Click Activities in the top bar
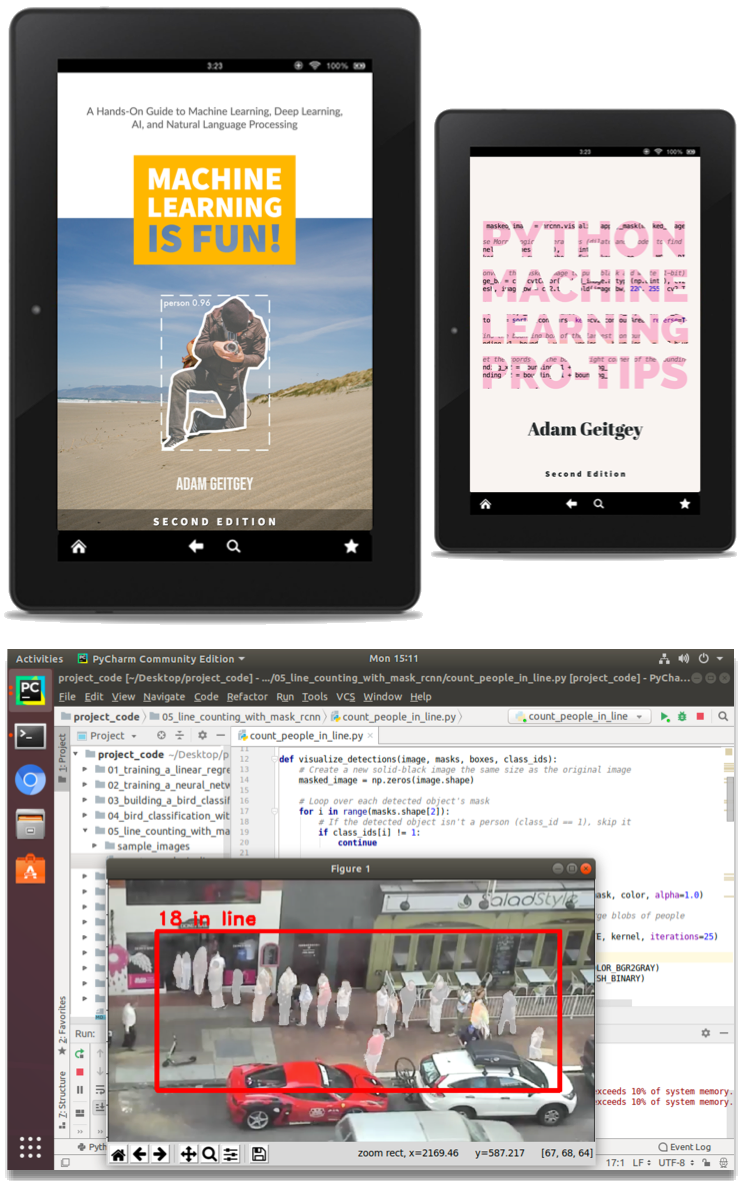This screenshot has width=743, height=1185. 39,658
